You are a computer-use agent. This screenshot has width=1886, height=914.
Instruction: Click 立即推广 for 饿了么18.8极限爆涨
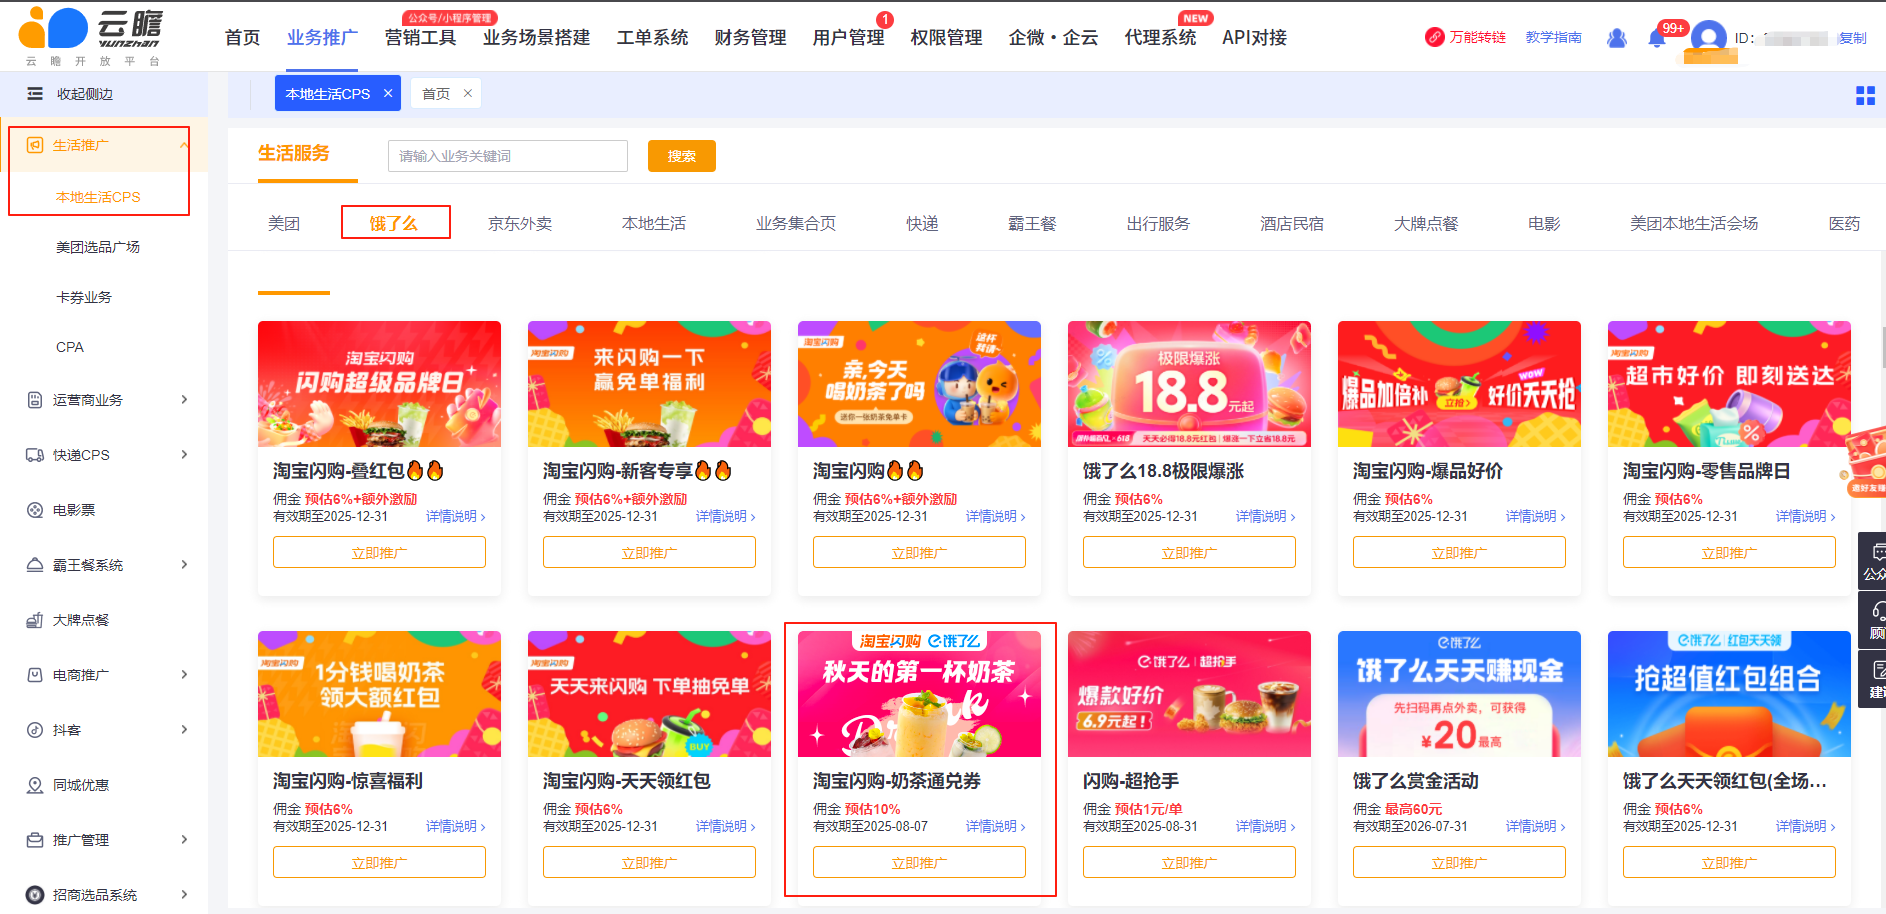(1189, 552)
